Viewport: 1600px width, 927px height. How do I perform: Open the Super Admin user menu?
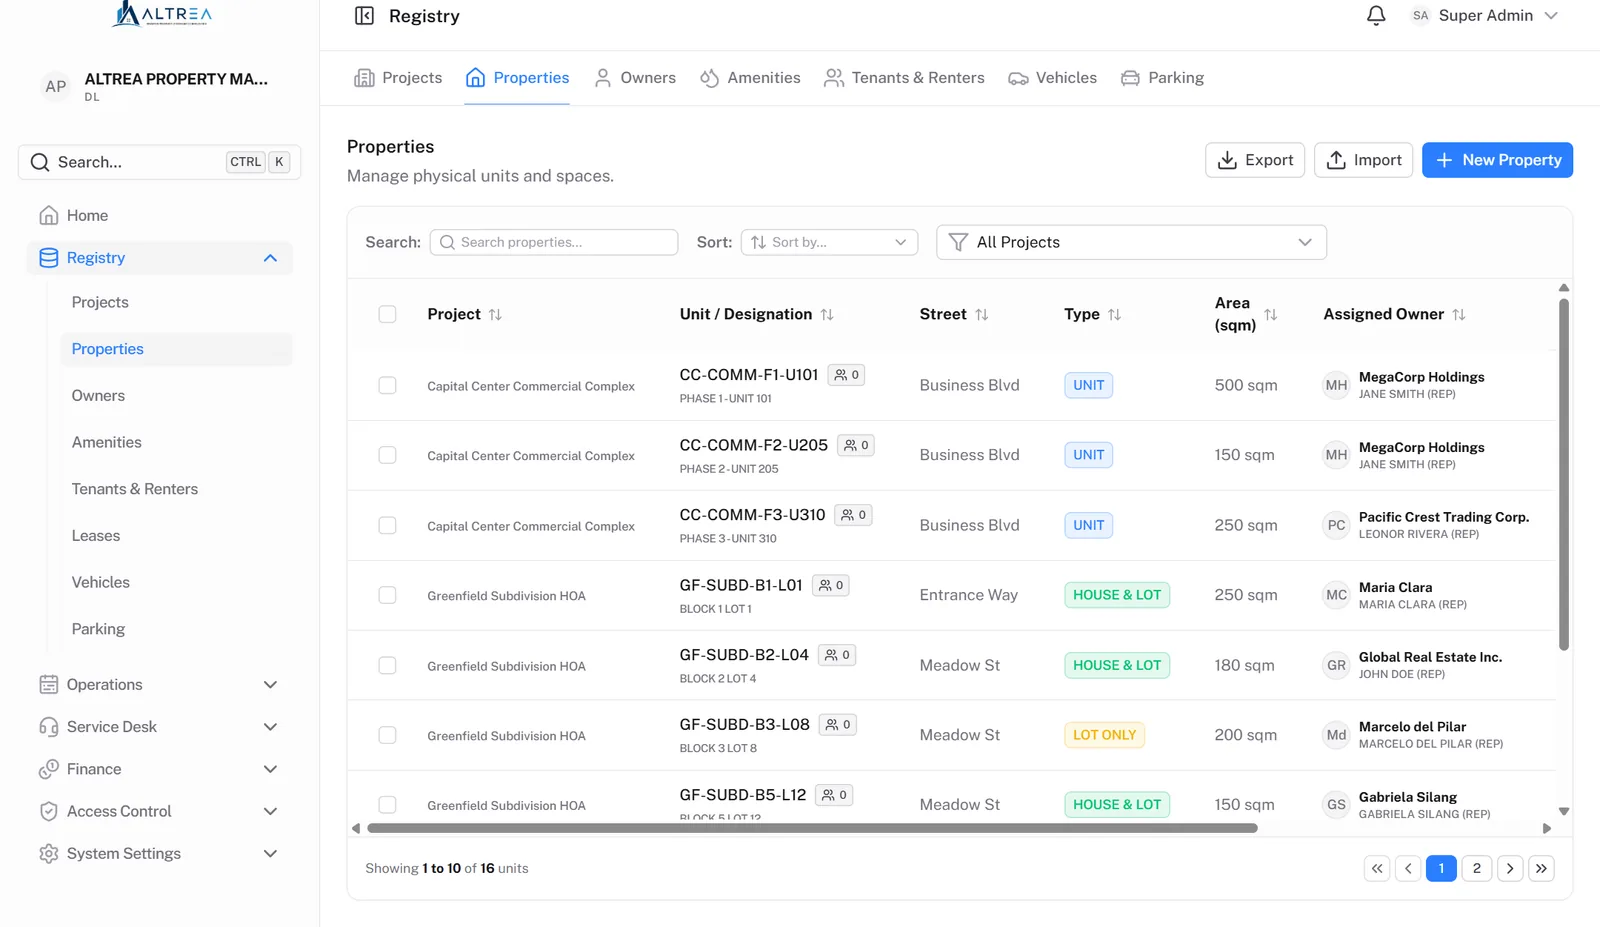click(x=1484, y=15)
